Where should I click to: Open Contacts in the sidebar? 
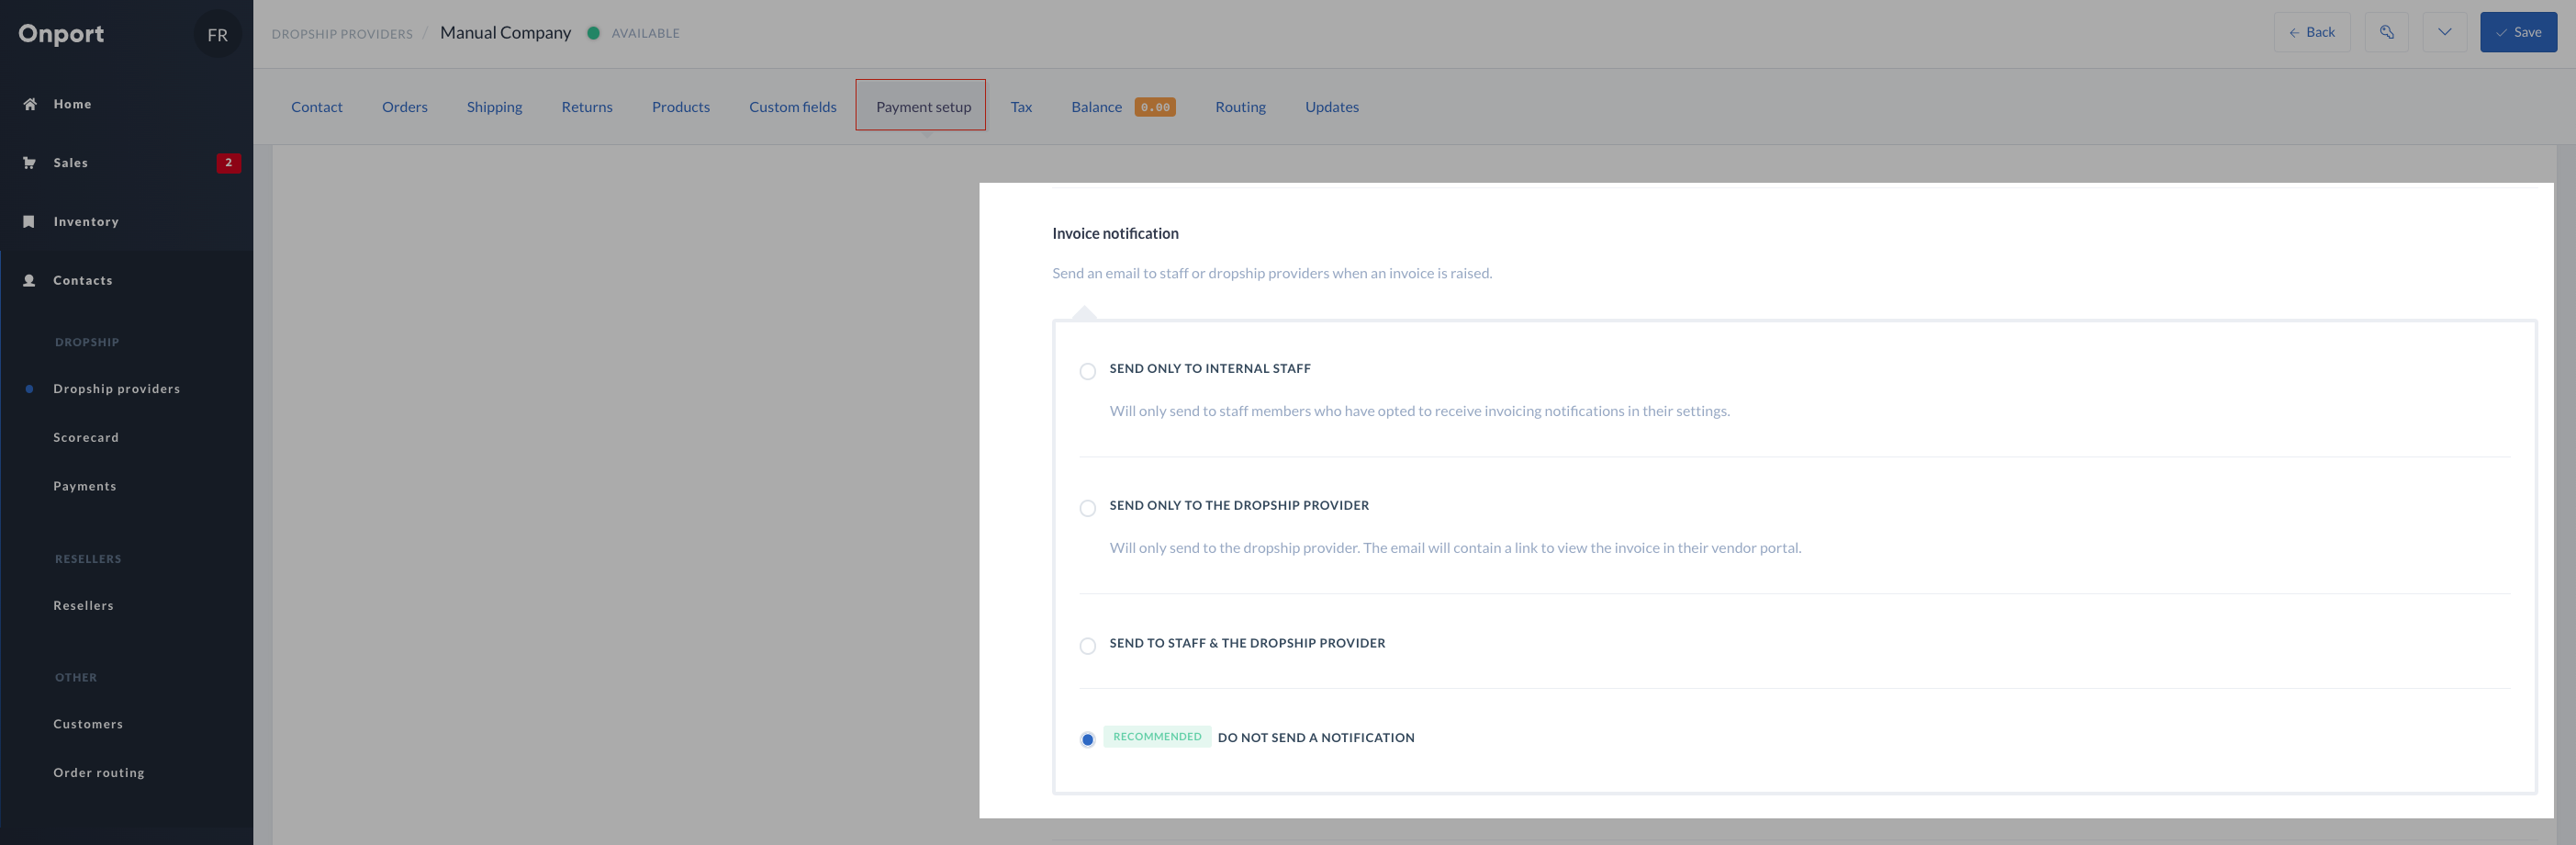pyautogui.click(x=83, y=281)
